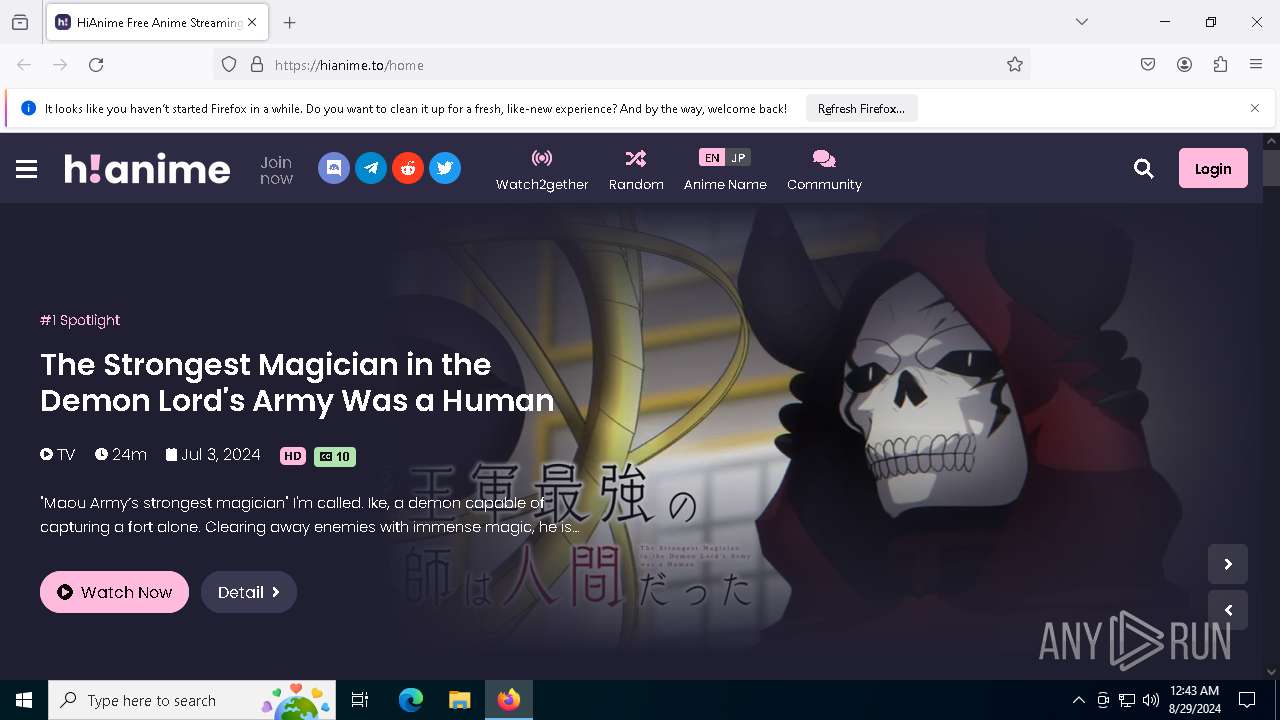Click the scrollbar down arrow
The width and height of the screenshot is (1280, 720).
[x=1271, y=672]
